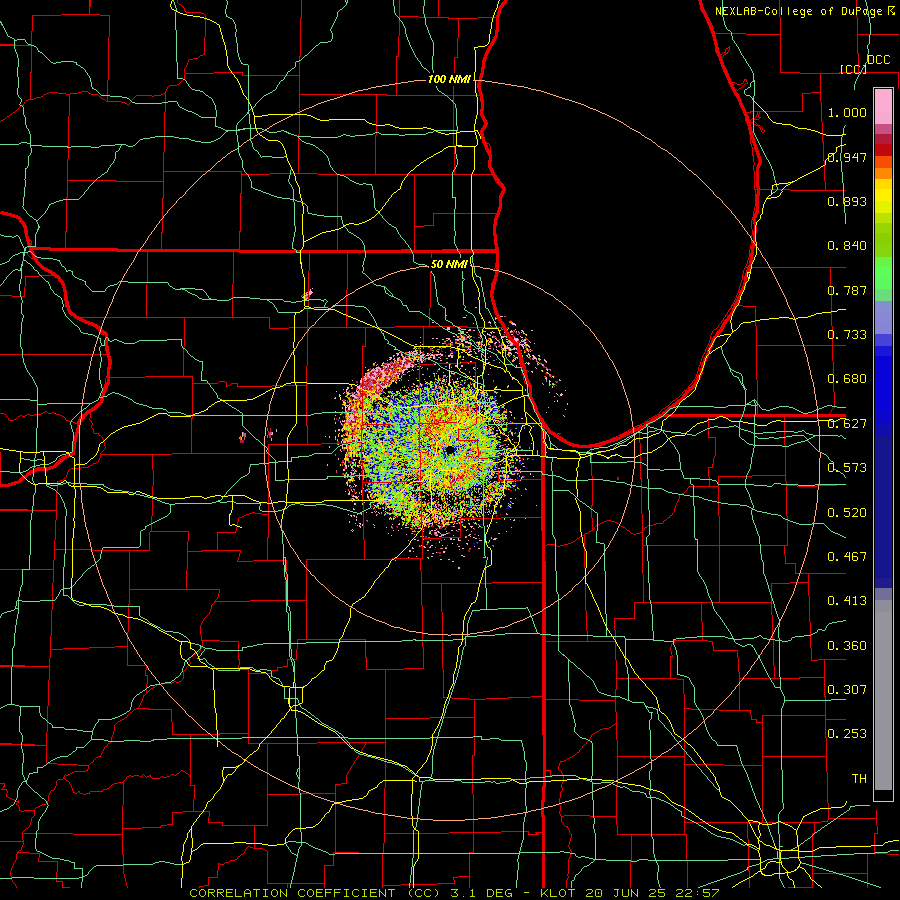Pick the bright green swatch on the color bar
900x900 pixels.
pyautogui.click(x=883, y=273)
